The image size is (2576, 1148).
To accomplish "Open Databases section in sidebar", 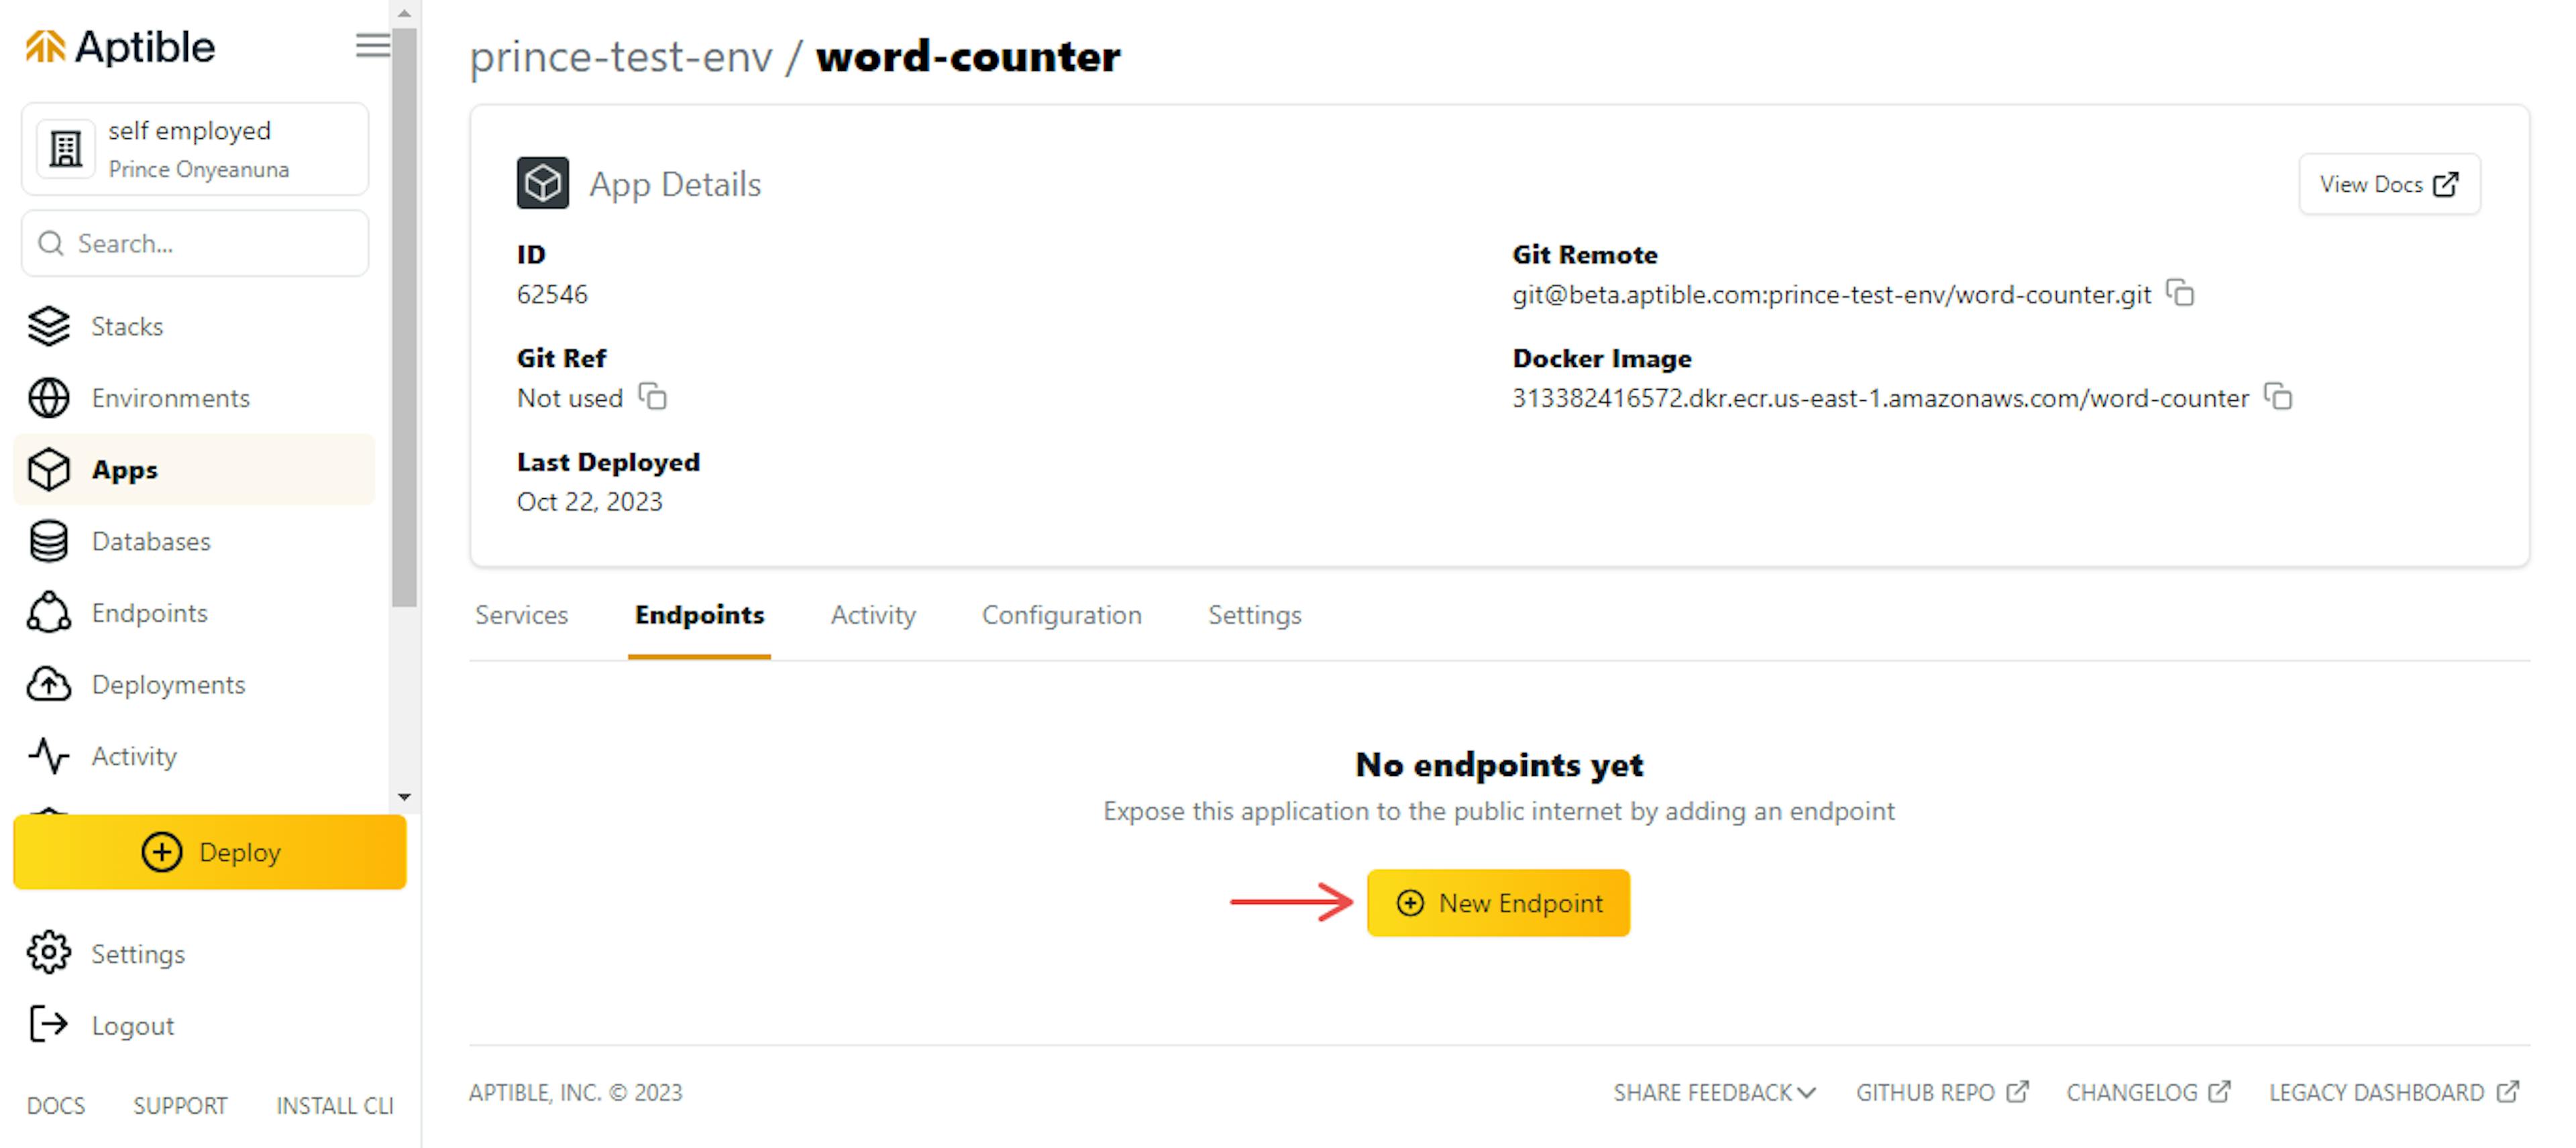I will (x=151, y=541).
